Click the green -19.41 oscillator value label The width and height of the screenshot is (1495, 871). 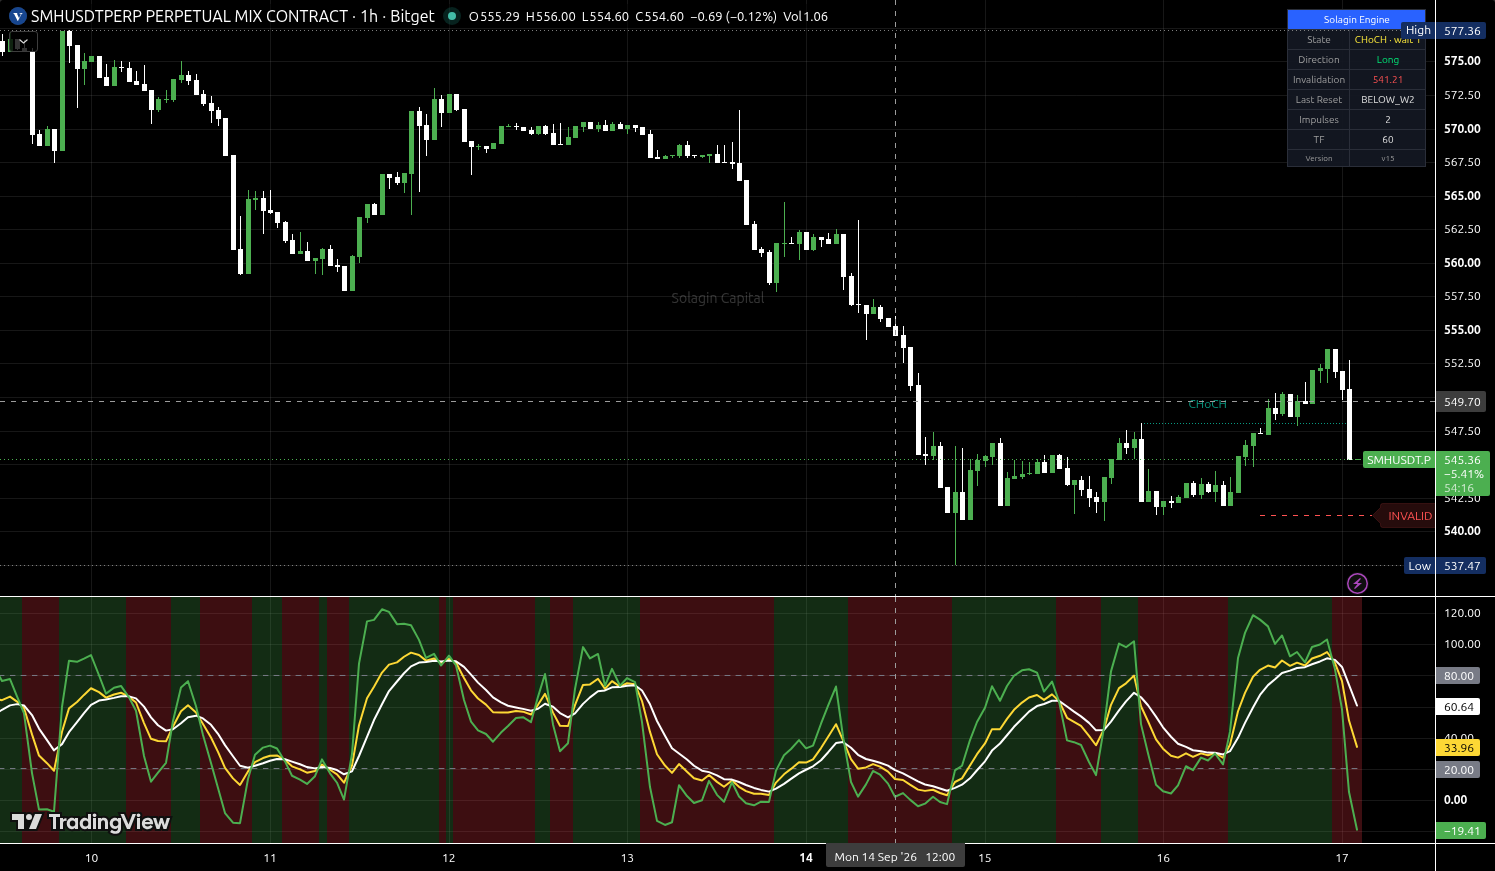(x=1459, y=831)
